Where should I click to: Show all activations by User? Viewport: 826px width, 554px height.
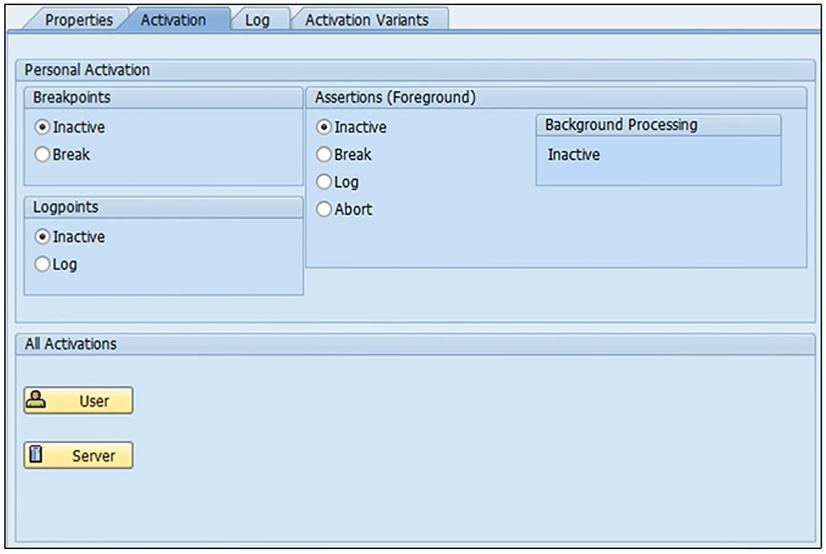78,401
